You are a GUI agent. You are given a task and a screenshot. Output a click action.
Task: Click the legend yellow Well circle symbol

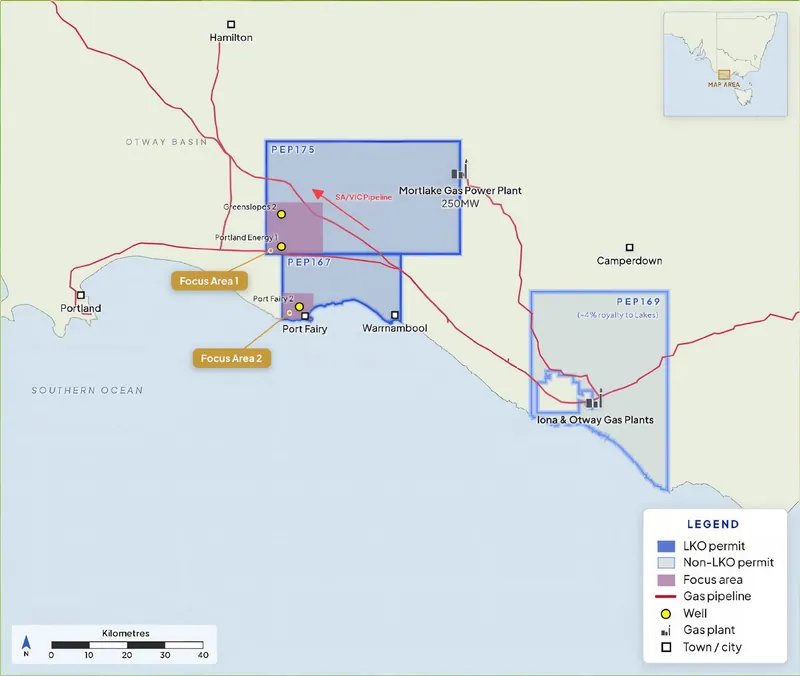[666, 614]
